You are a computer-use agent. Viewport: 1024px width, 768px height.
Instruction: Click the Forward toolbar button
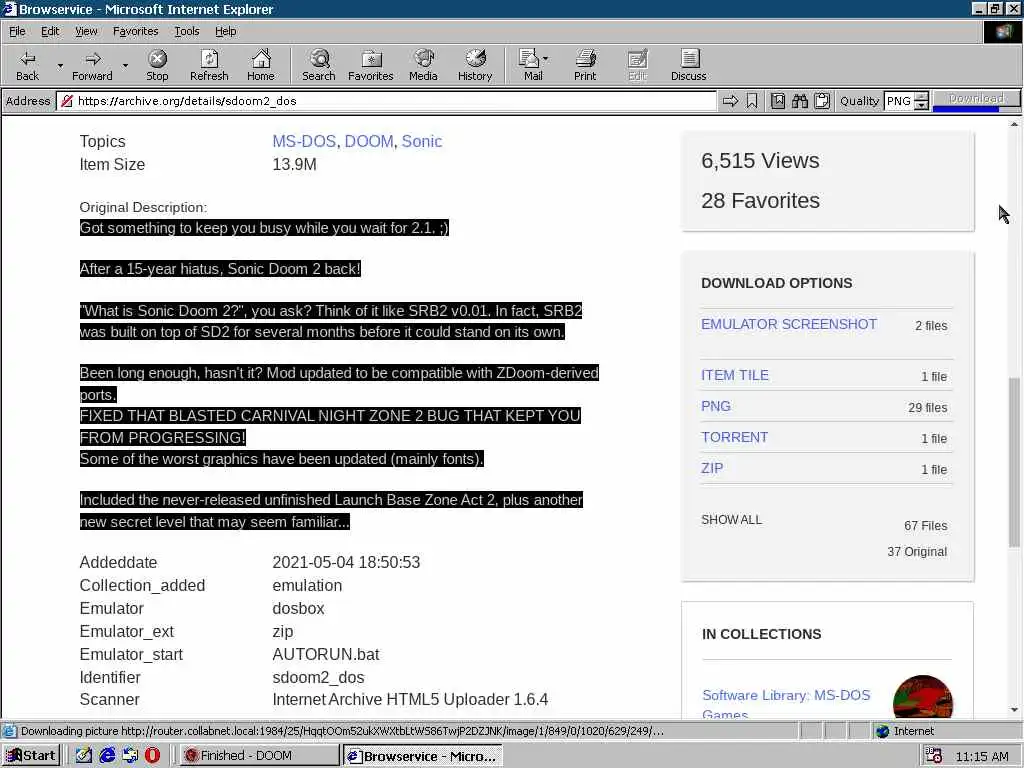(x=92, y=65)
